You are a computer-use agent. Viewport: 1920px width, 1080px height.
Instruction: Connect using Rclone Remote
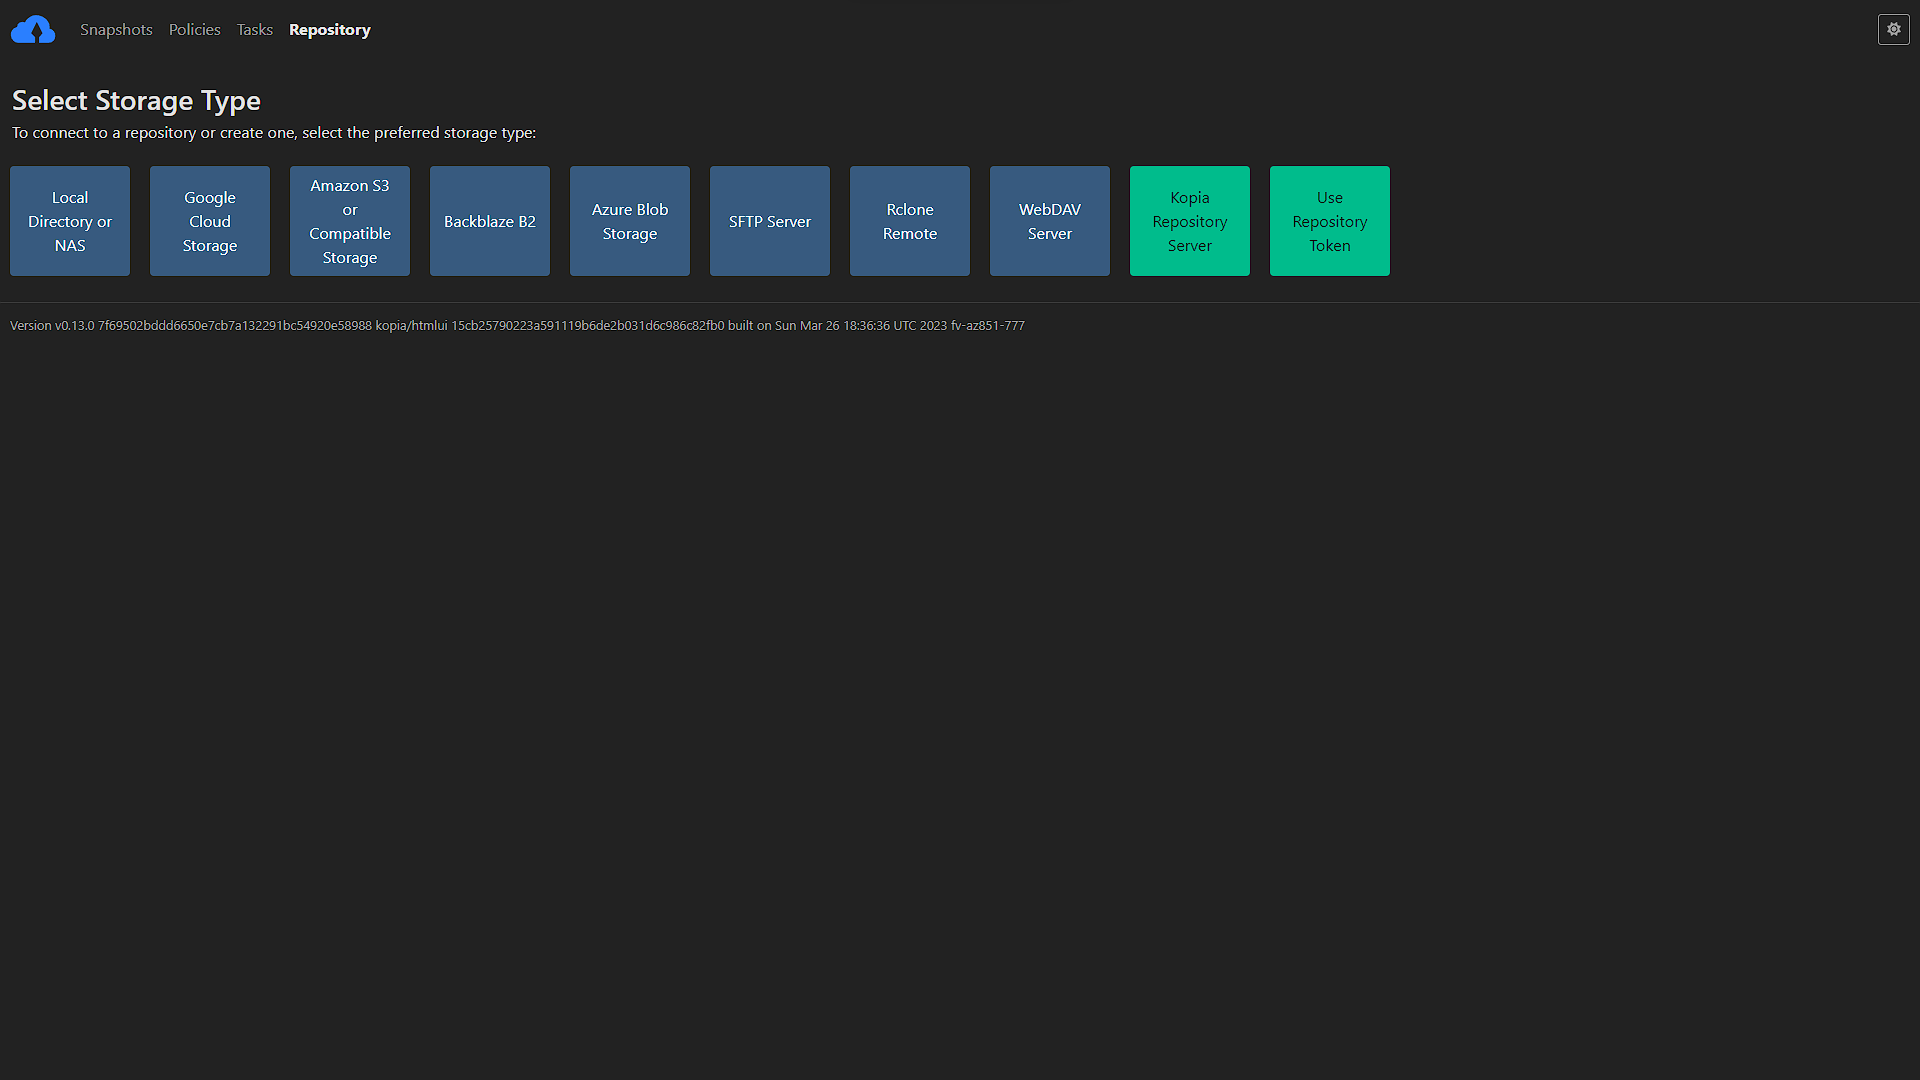(x=909, y=220)
